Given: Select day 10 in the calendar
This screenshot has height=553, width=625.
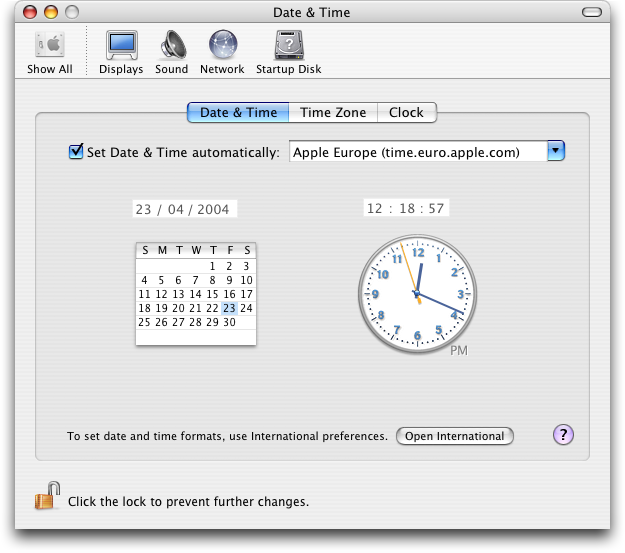Looking at the screenshot, I should [x=246, y=280].
